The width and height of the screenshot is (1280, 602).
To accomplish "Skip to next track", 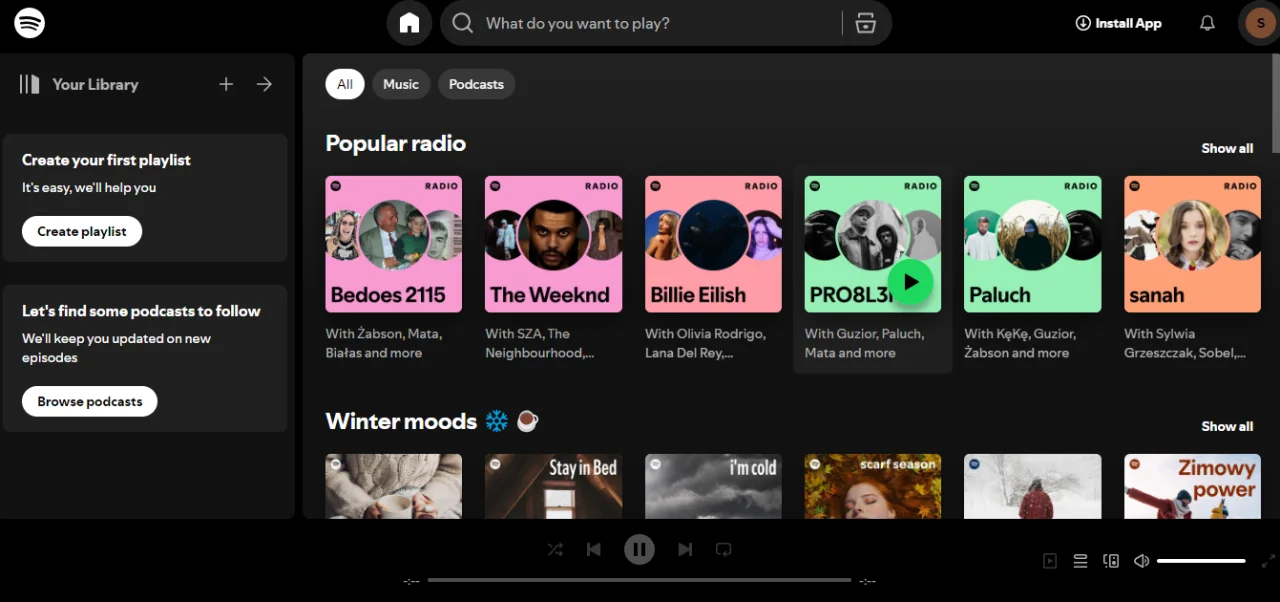I will coord(685,549).
